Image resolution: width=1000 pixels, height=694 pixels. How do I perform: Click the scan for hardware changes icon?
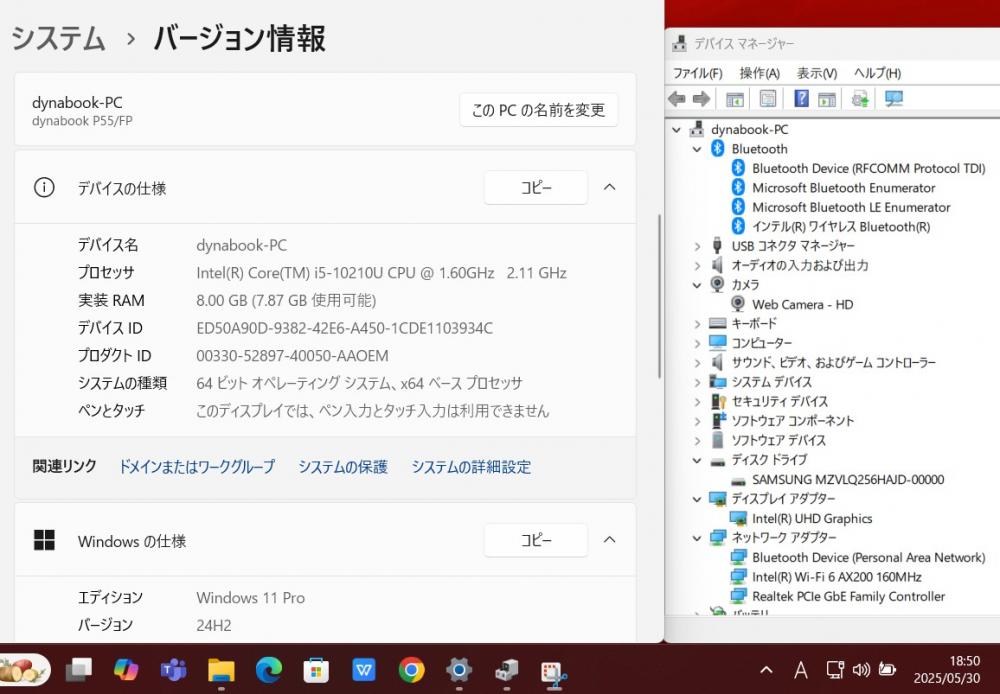(x=893, y=98)
